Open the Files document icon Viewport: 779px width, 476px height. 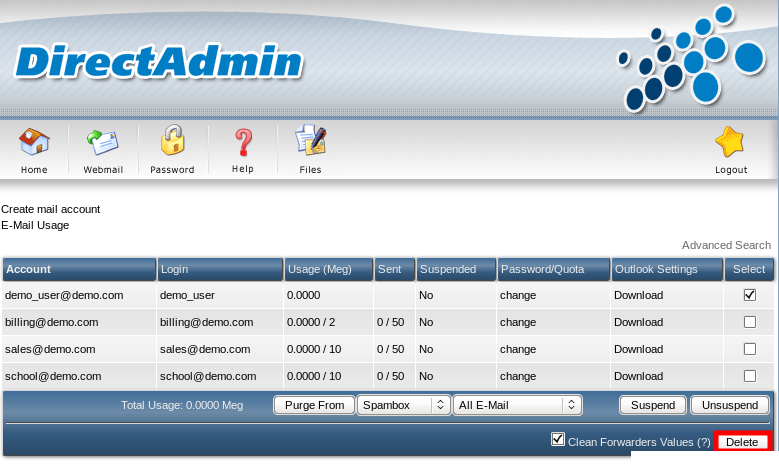click(x=311, y=140)
